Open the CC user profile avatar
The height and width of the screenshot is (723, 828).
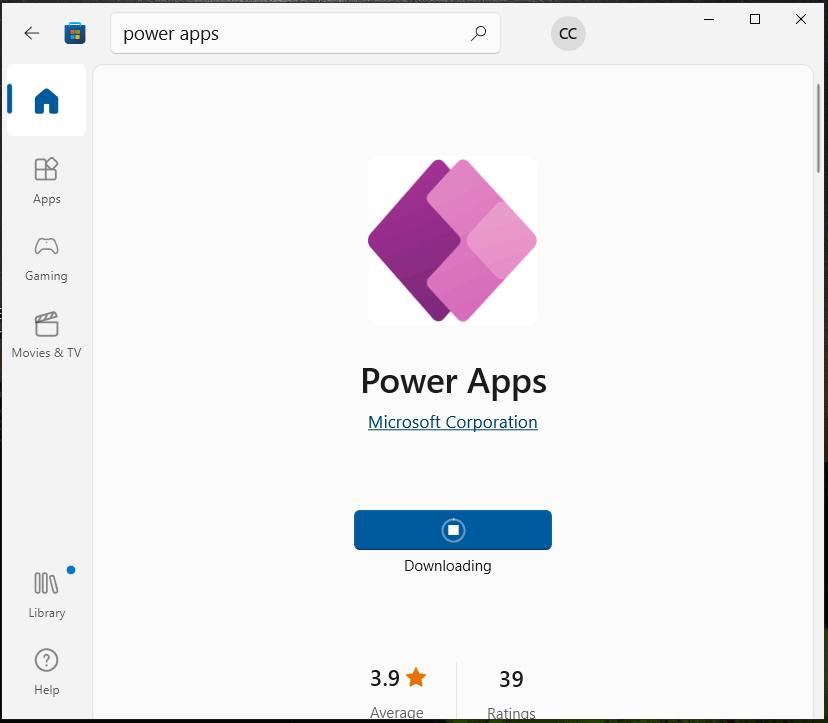coord(568,33)
